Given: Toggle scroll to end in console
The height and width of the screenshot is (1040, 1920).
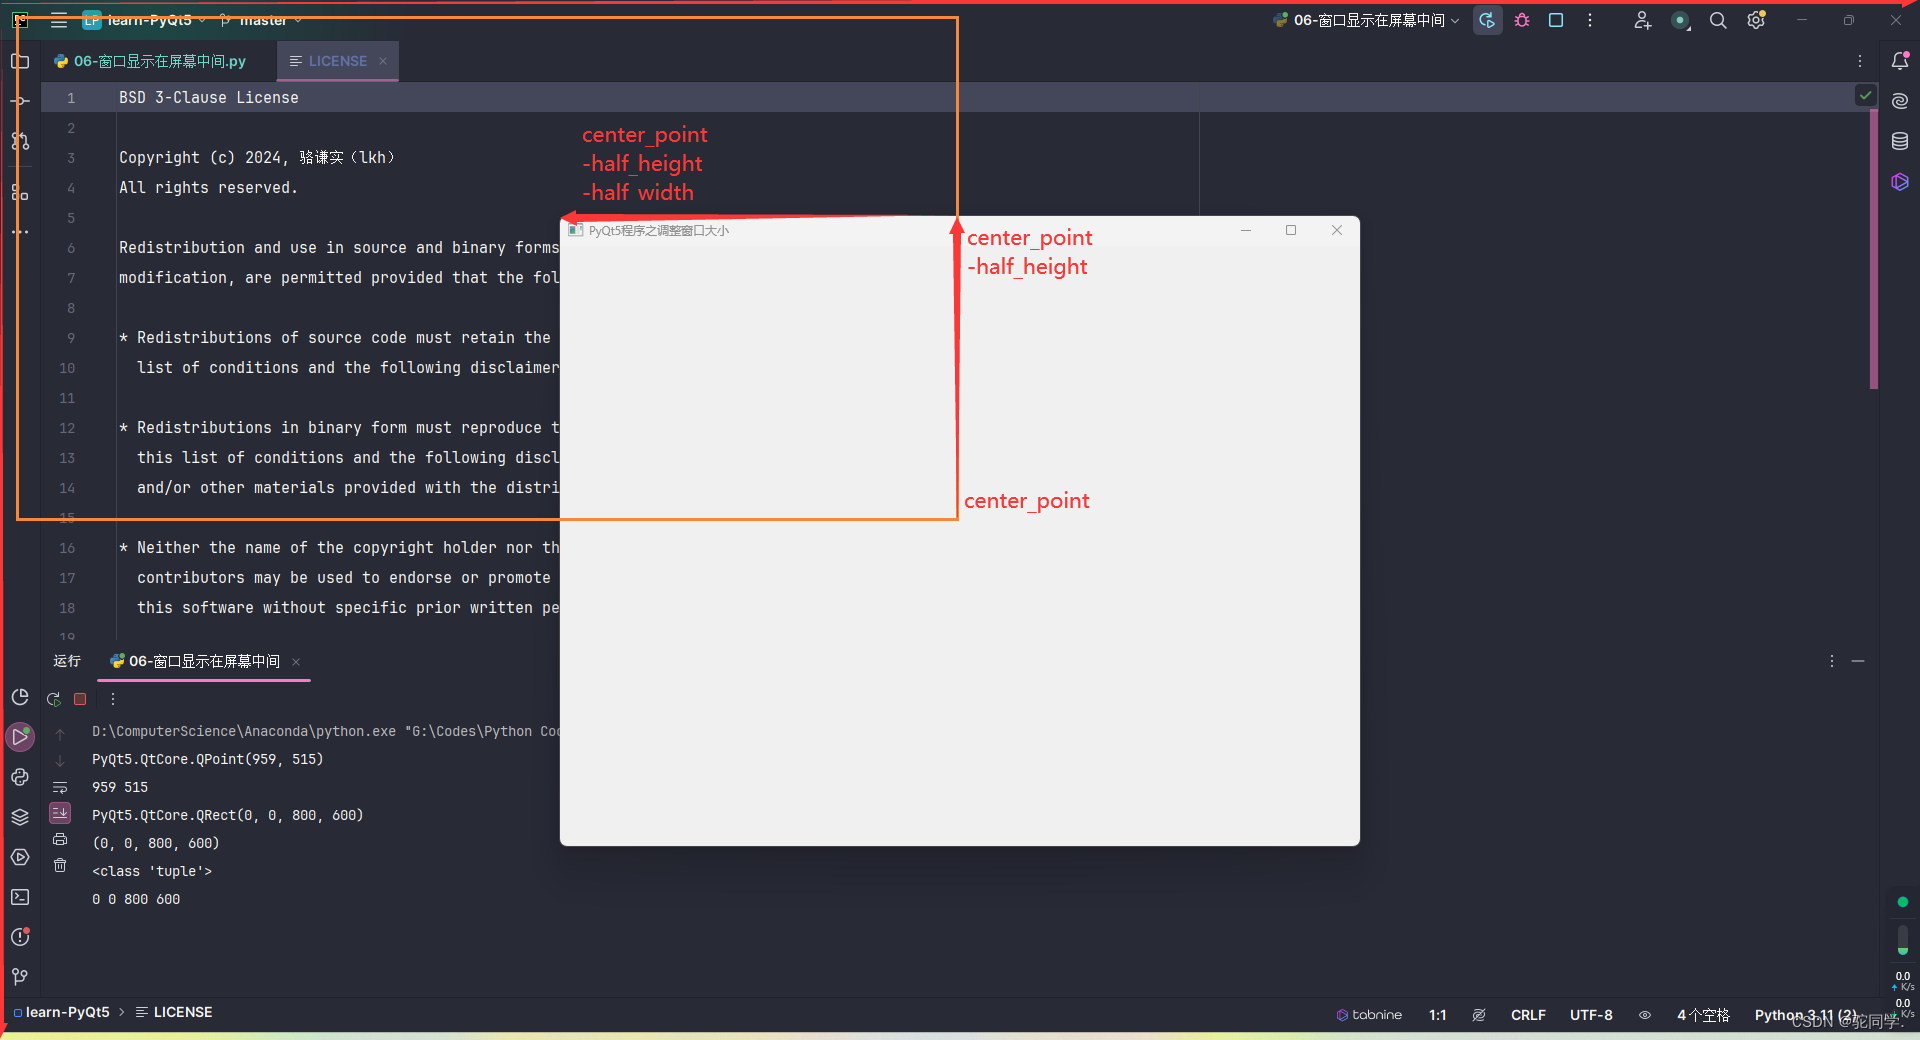Looking at the screenshot, I should click(x=60, y=813).
